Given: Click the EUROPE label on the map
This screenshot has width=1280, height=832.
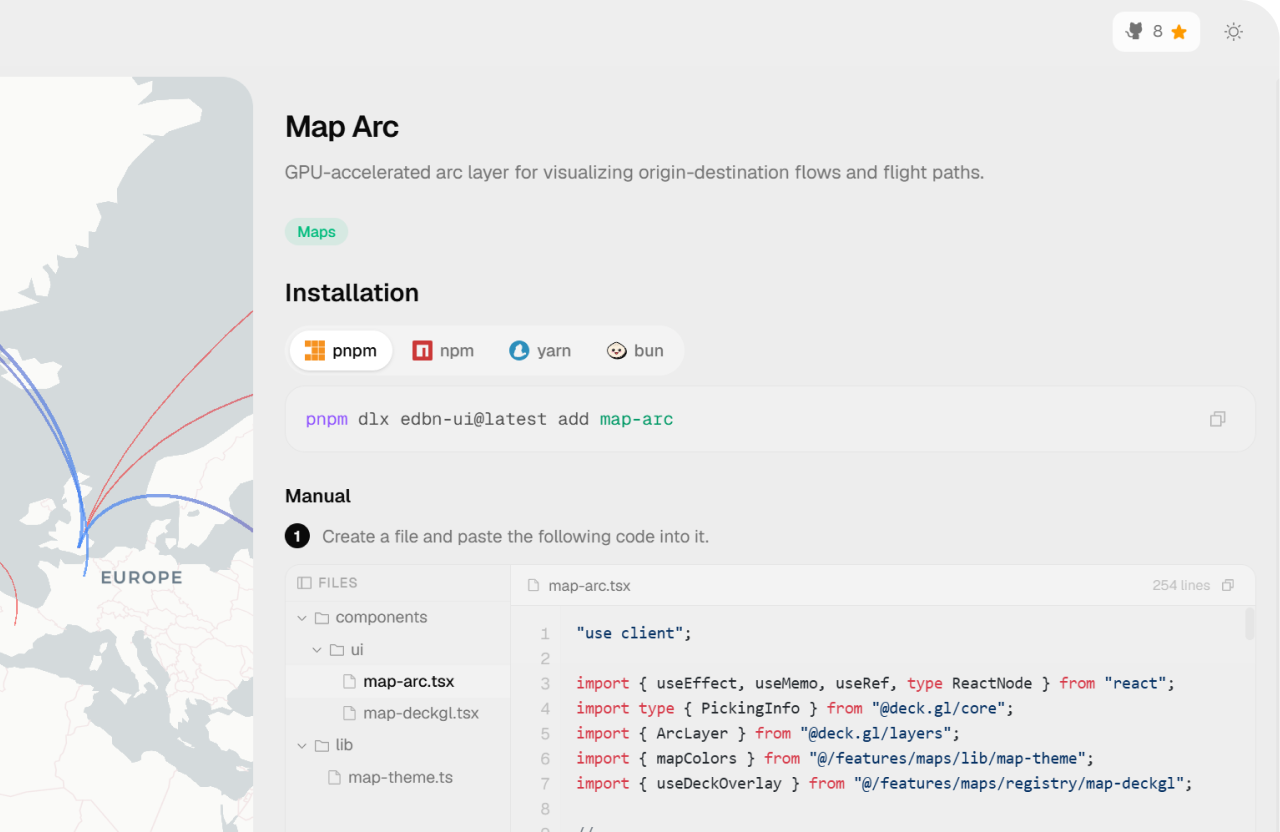Looking at the screenshot, I should (142, 577).
